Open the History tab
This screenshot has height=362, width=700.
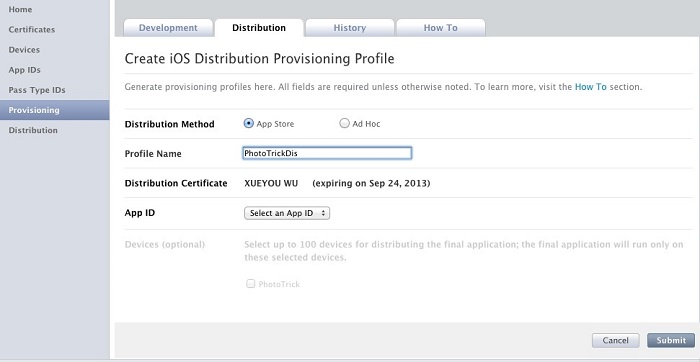350,28
